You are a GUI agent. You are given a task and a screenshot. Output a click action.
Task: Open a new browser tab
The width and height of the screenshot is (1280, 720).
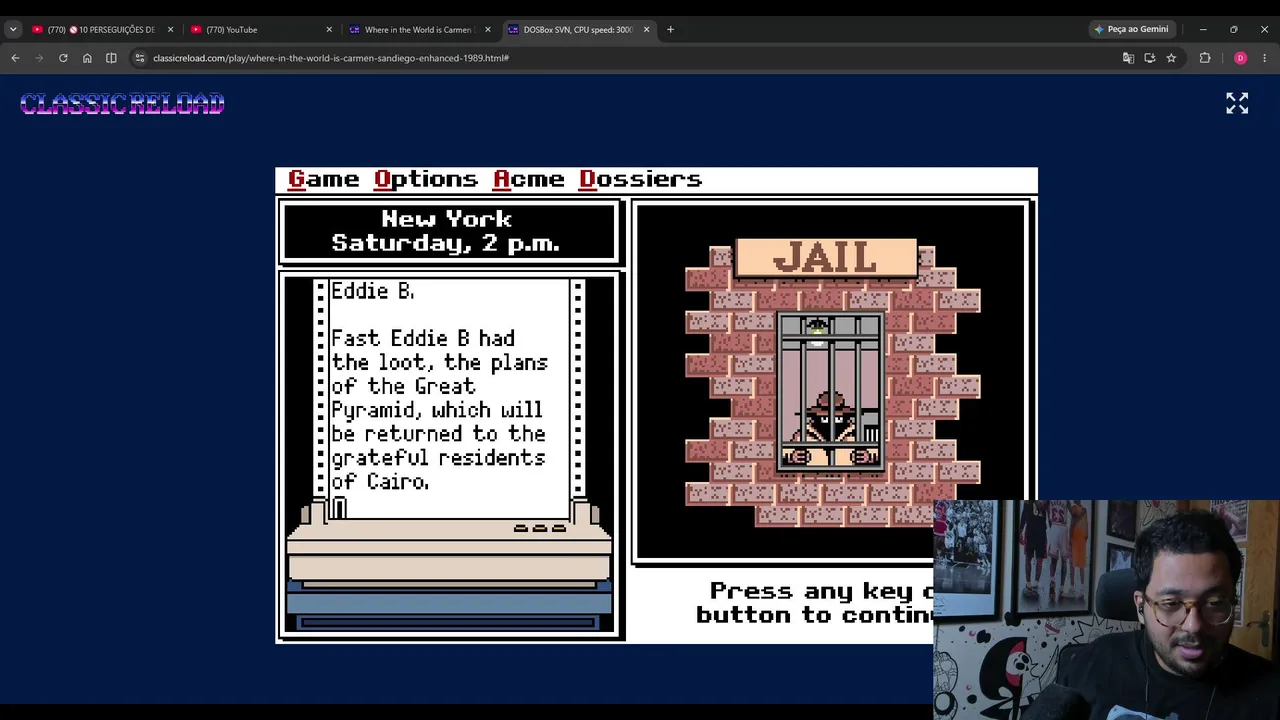670,30
